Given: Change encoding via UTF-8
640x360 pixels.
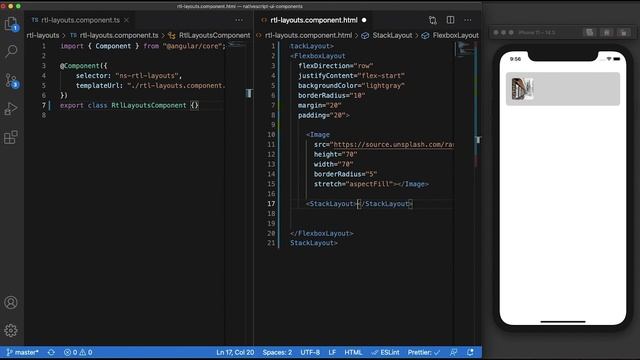Looking at the screenshot, I should [310, 352].
